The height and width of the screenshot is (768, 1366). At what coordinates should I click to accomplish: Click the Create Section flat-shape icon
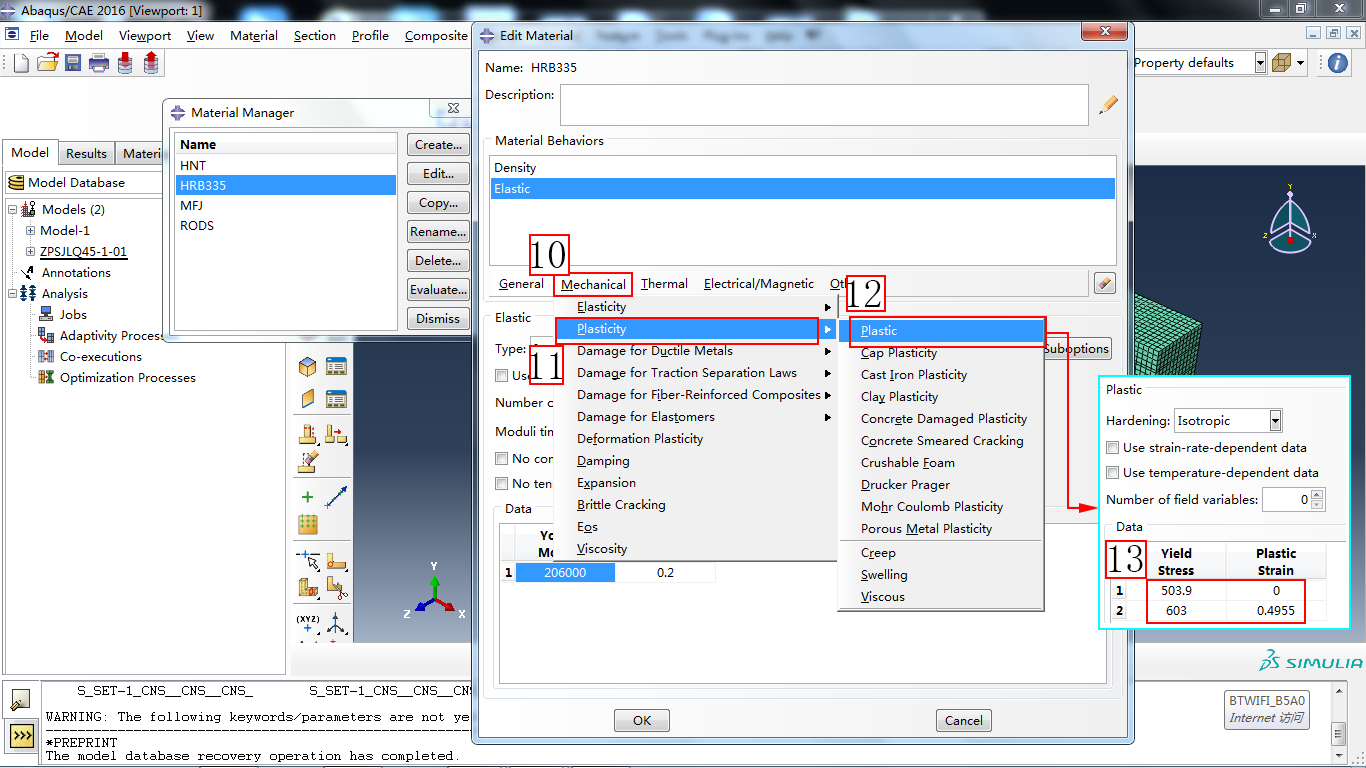308,399
